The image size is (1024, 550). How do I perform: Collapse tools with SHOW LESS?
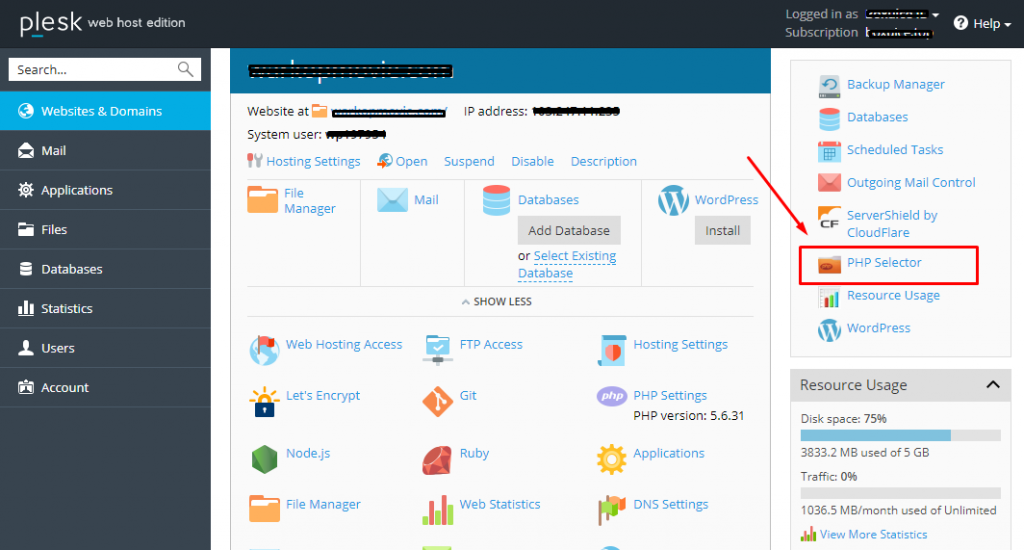(496, 302)
